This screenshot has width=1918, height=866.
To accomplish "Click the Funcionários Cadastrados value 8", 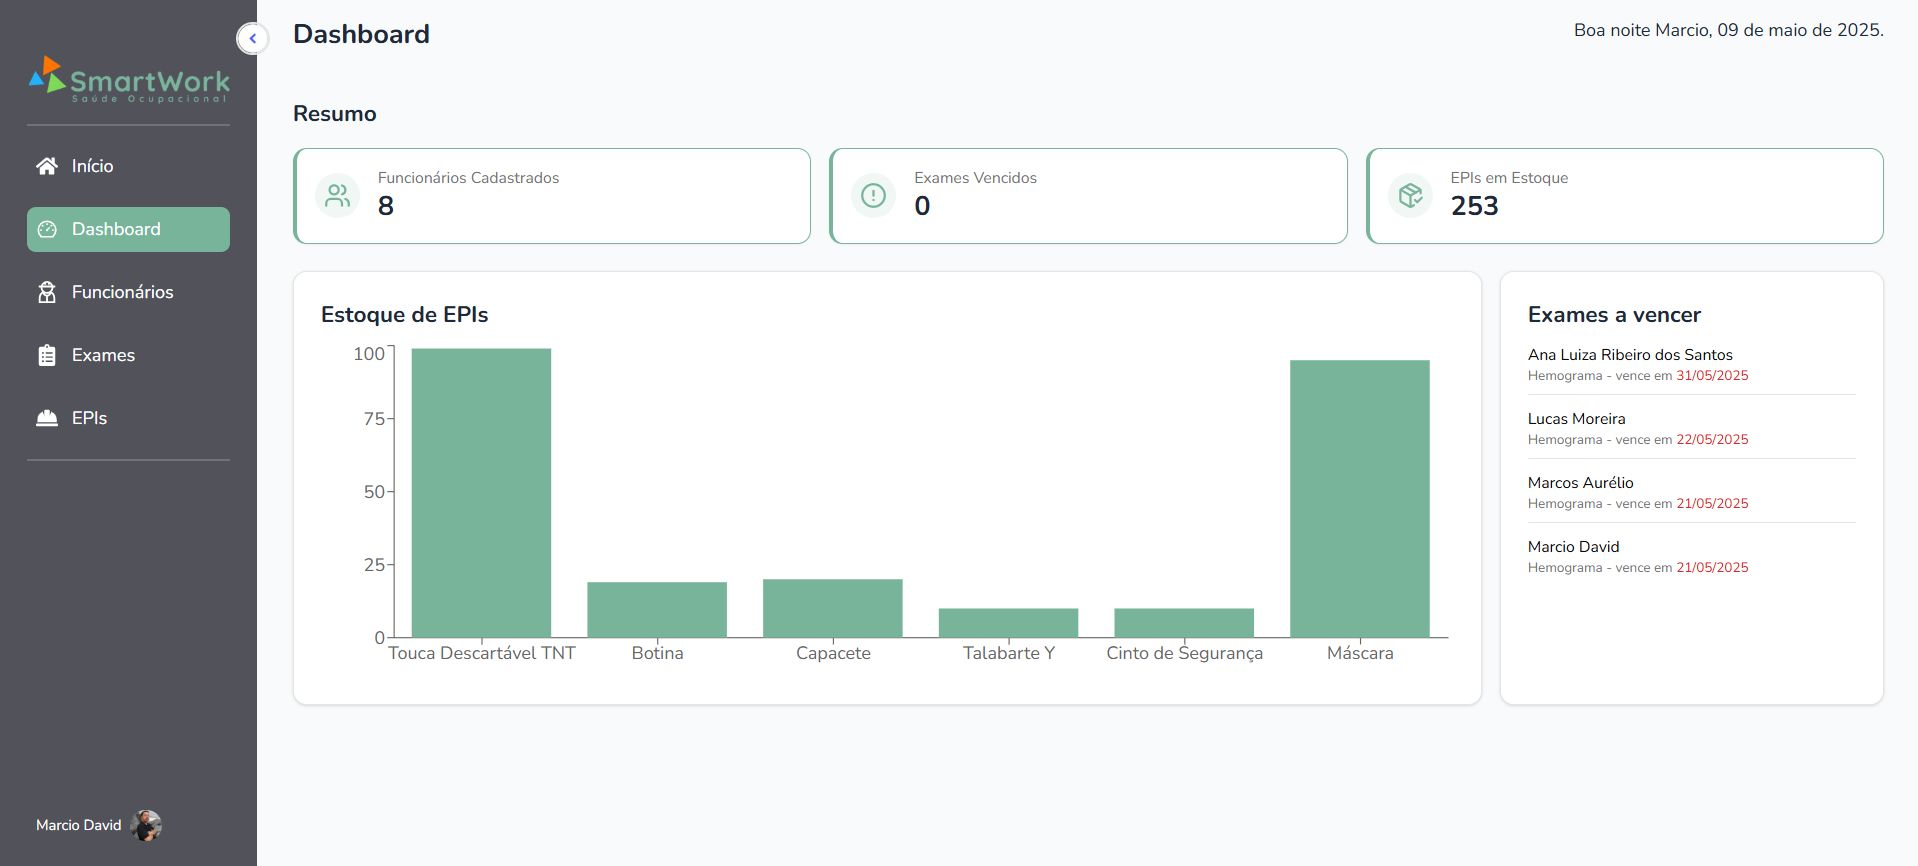I will click(386, 206).
